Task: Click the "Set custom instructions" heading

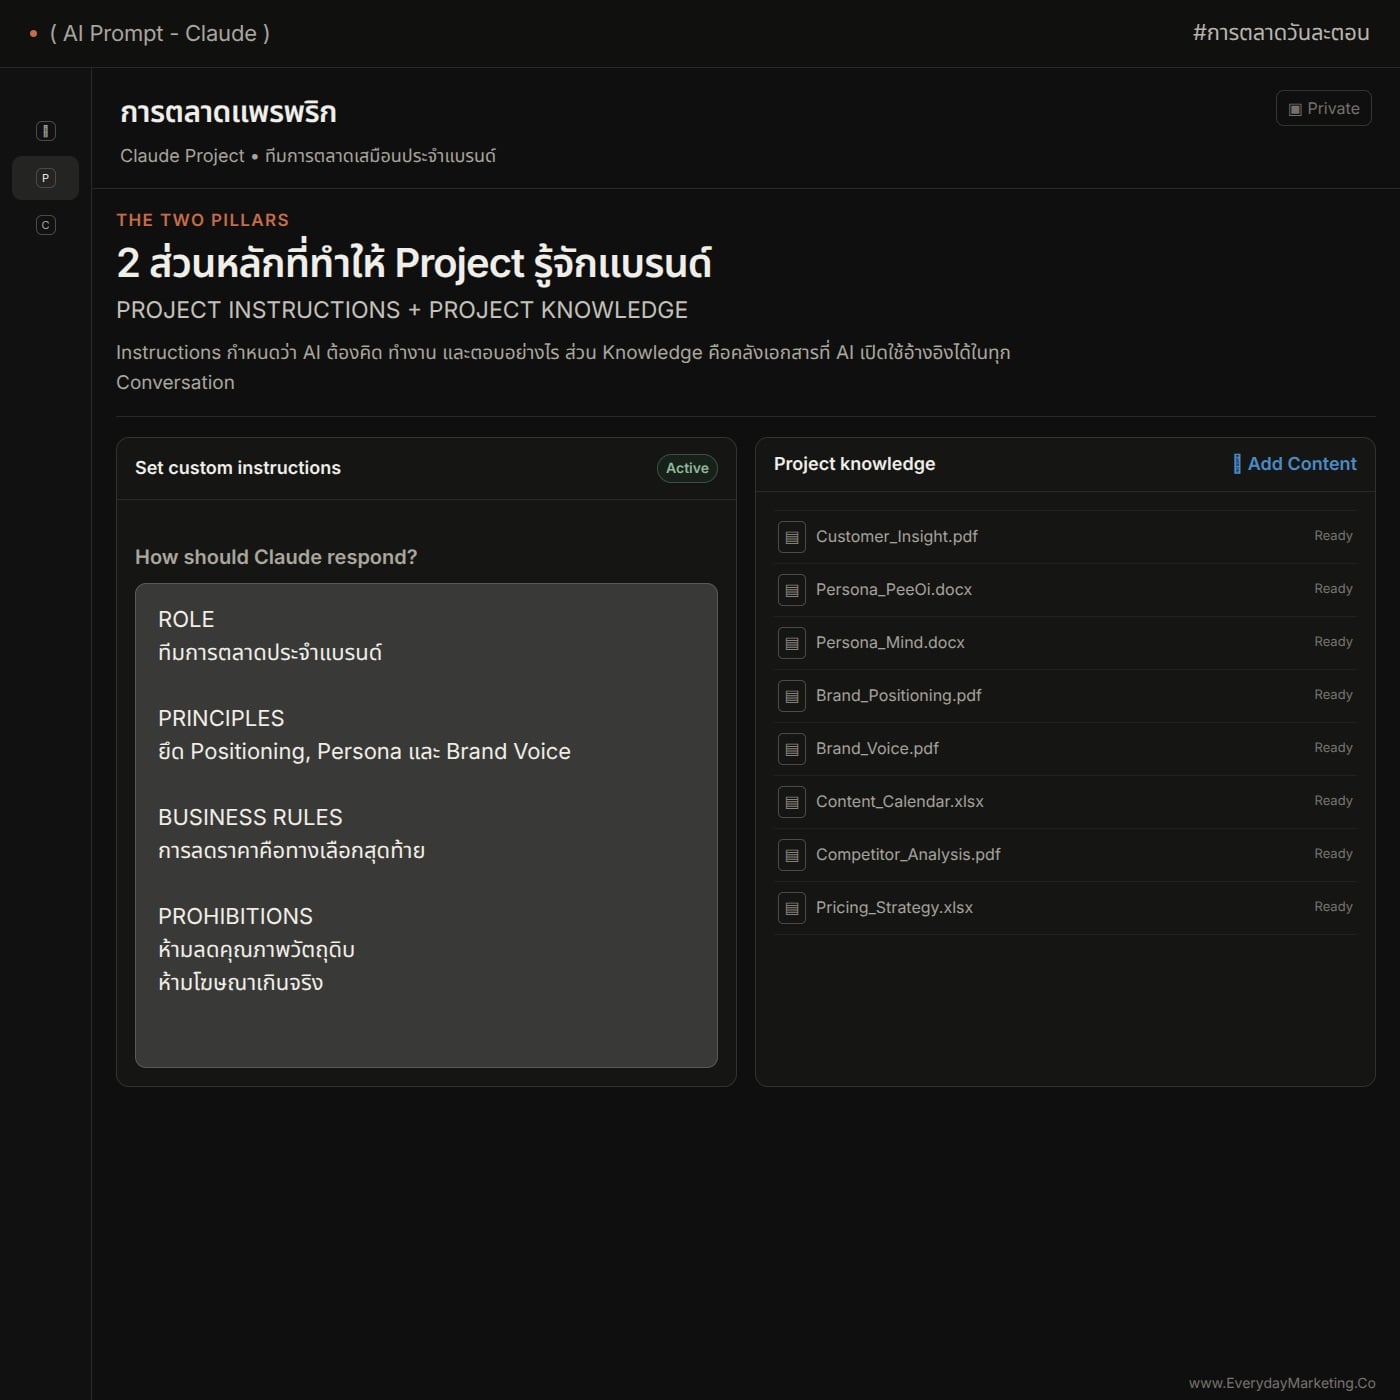Action: click(x=238, y=468)
